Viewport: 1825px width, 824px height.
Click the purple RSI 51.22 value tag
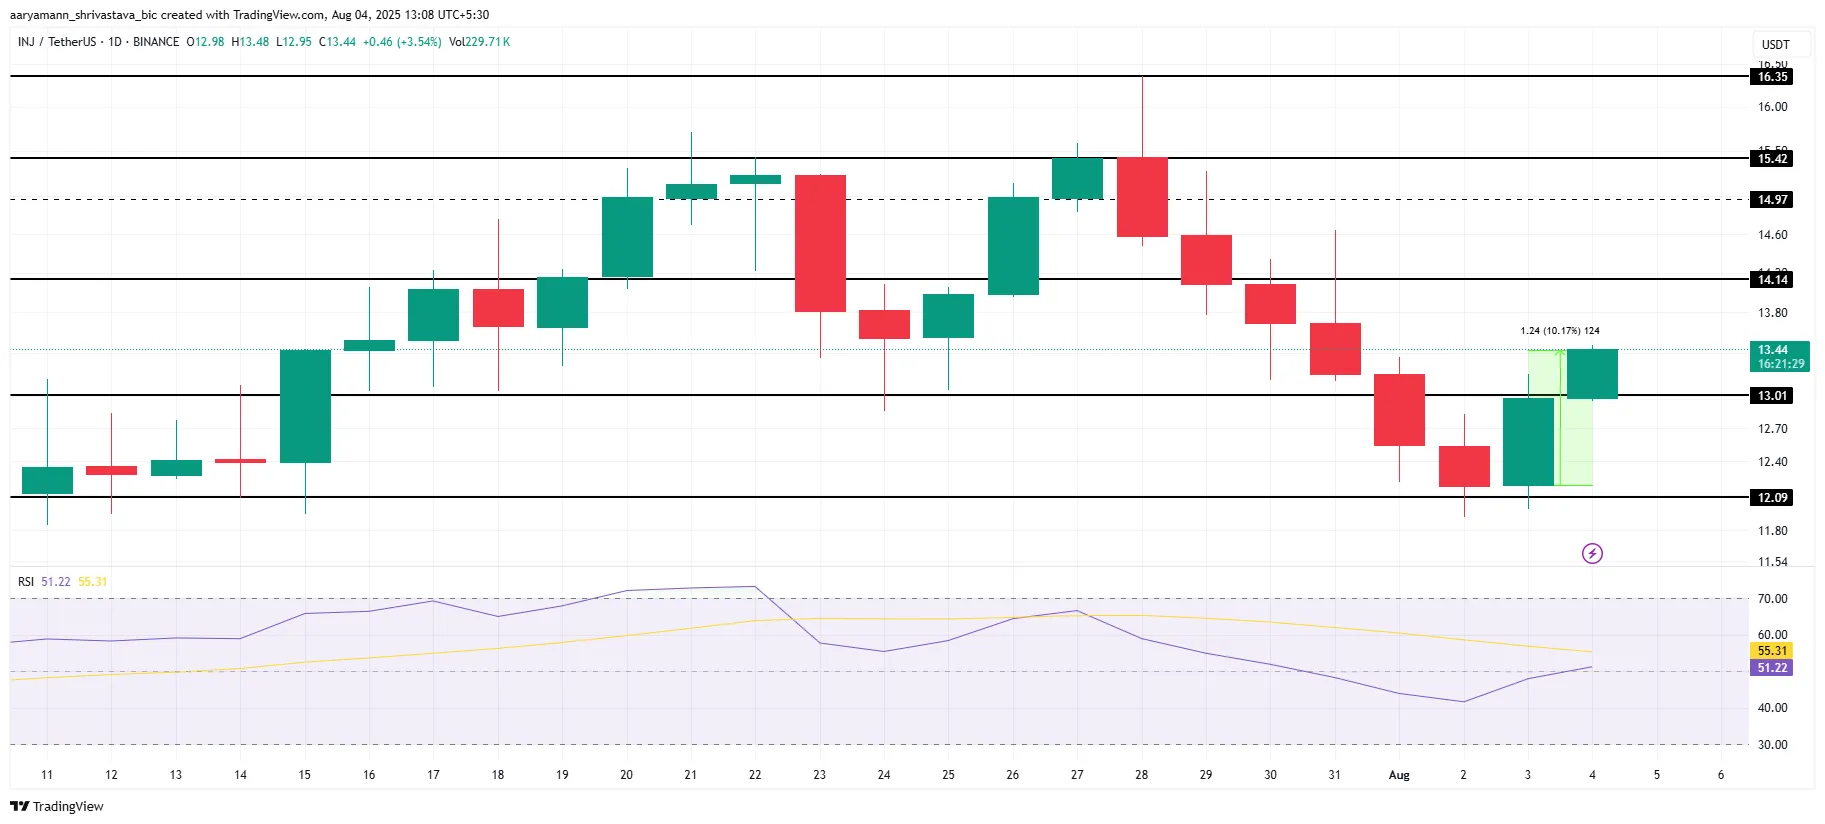coord(1771,667)
